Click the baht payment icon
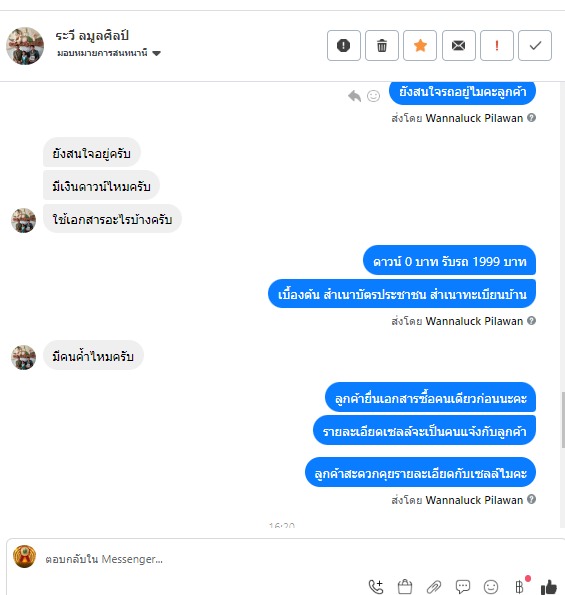The image size is (565, 595). click(520, 587)
